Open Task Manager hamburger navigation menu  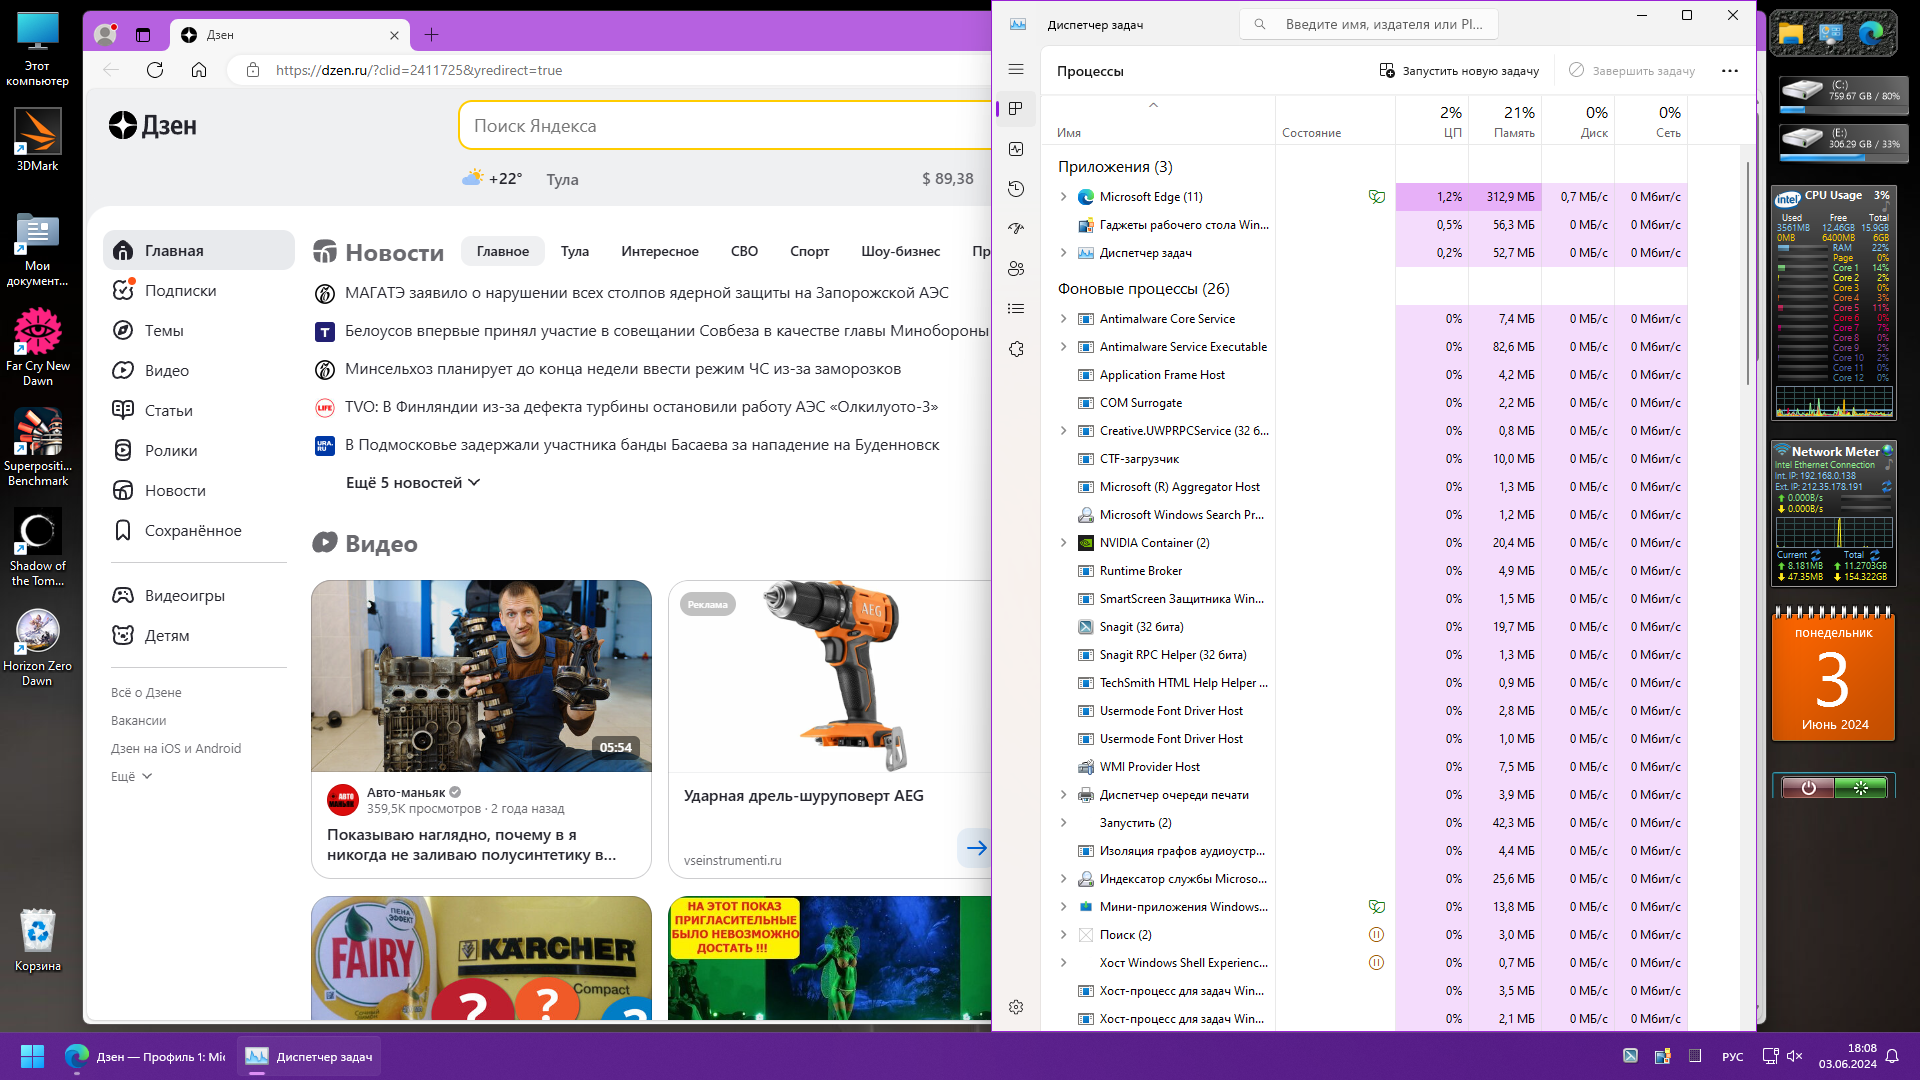(x=1016, y=69)
